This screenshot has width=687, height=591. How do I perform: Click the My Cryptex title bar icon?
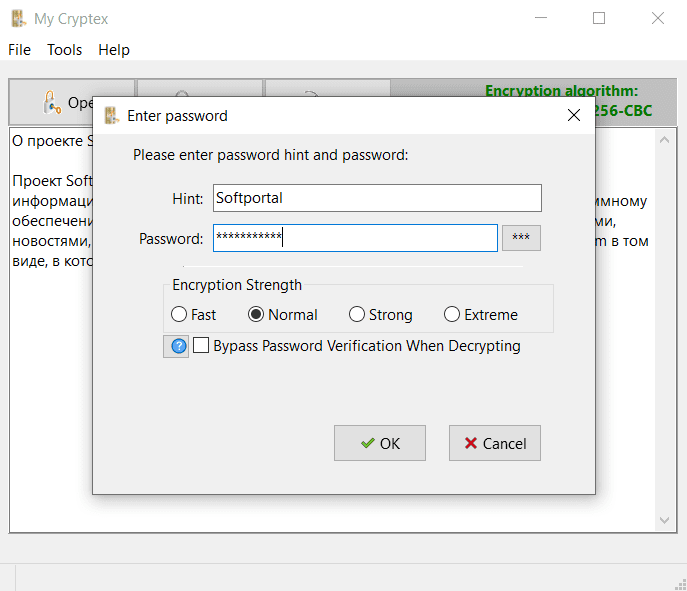18,19
